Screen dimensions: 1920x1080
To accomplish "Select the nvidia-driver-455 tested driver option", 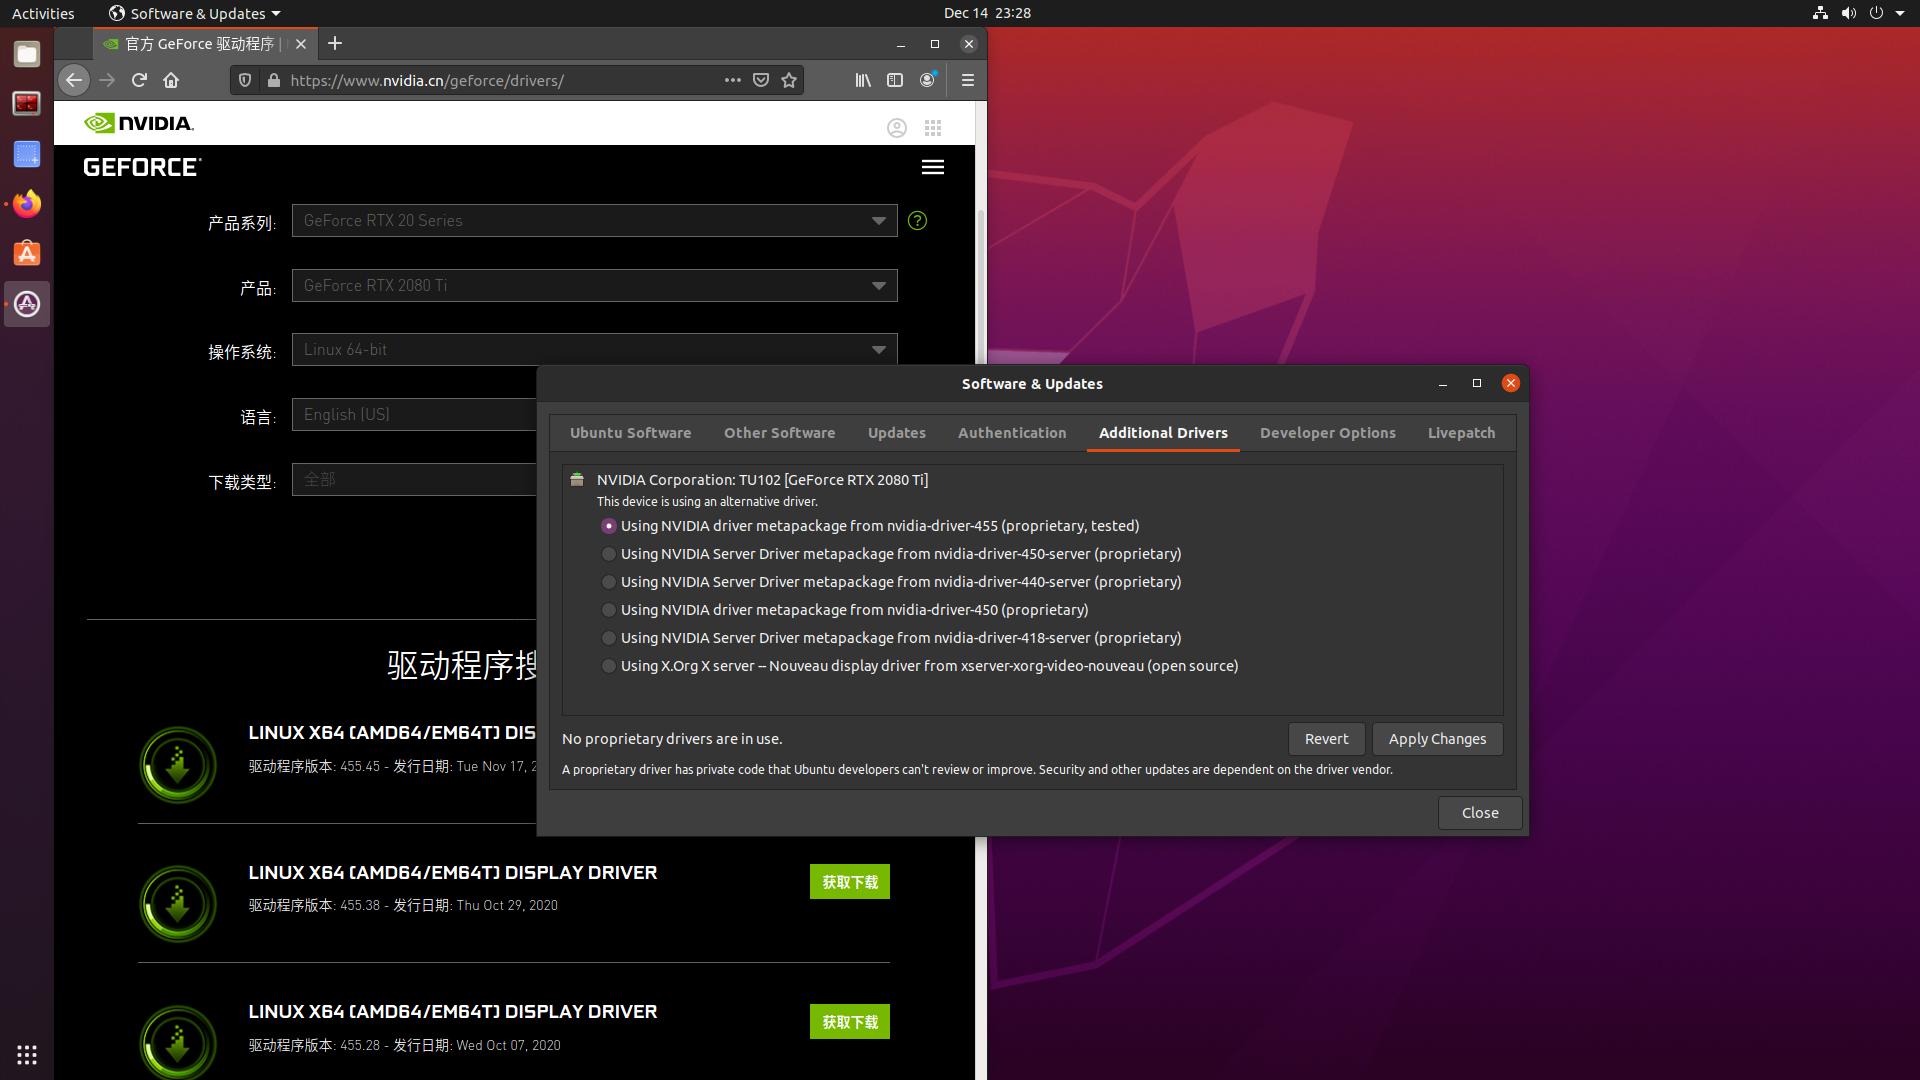I will (x=608, y=526).
